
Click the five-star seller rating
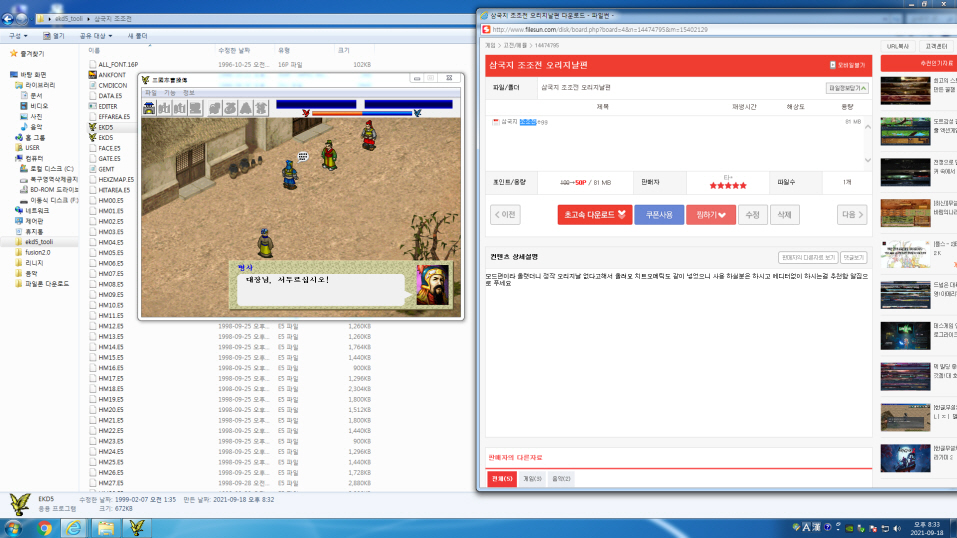point(728,186)
